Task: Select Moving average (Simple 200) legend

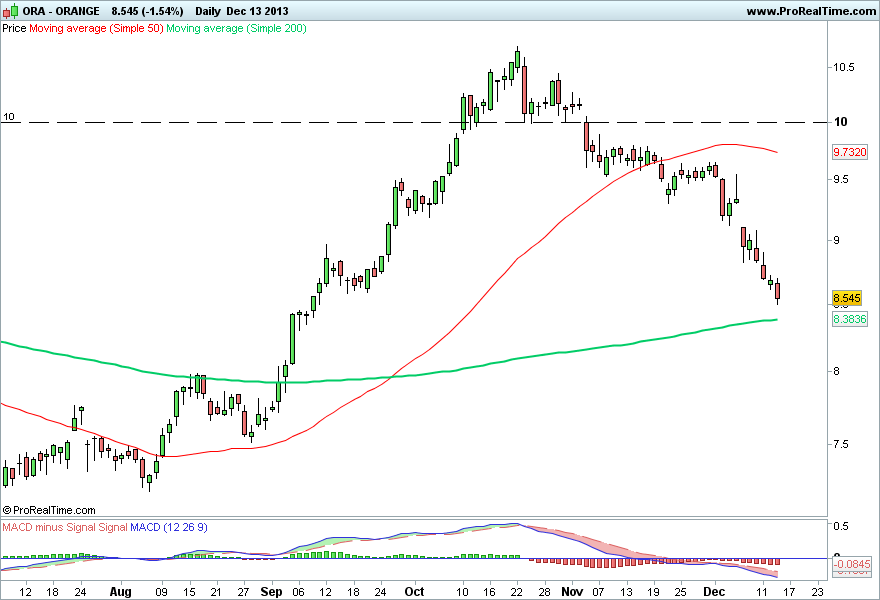Action: coord(236,28)
